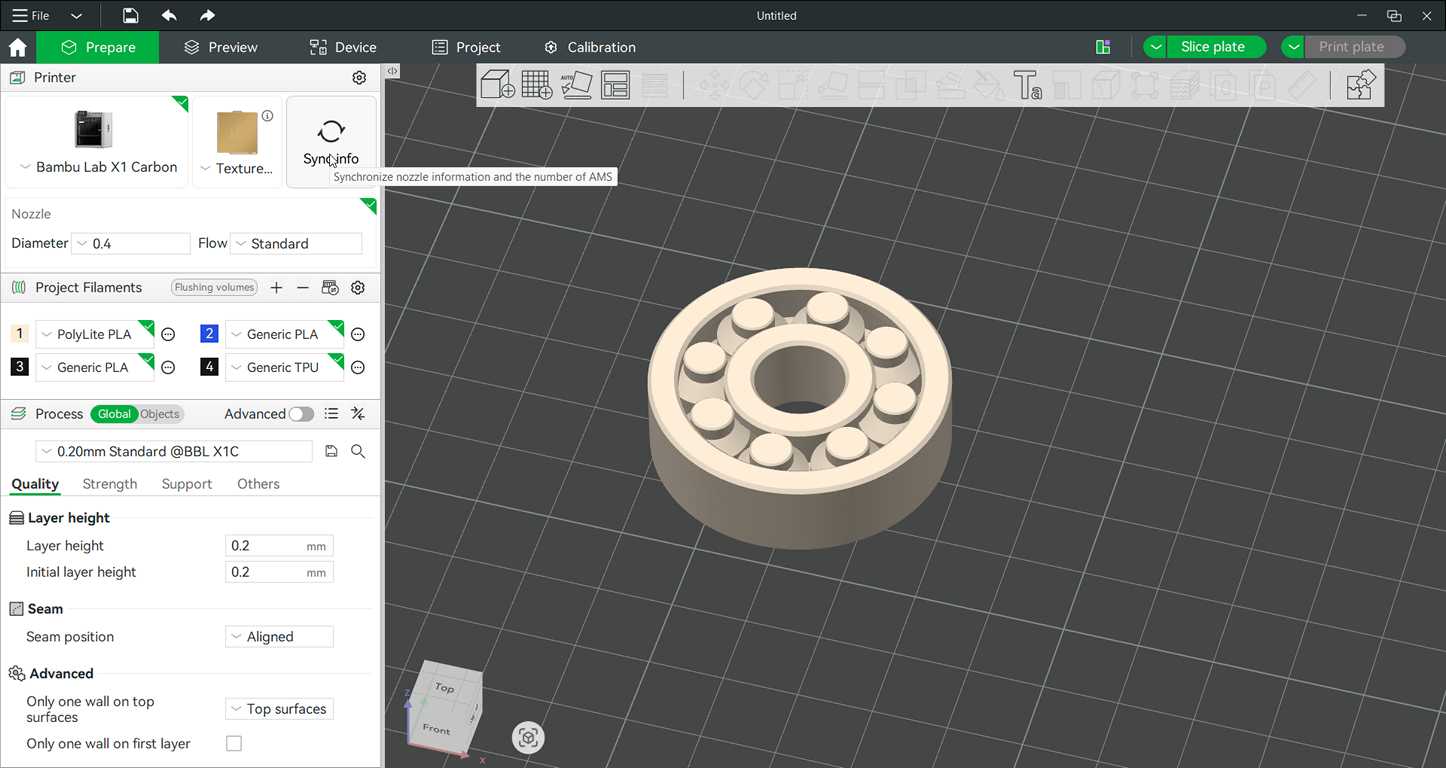Switch to the Calibration tab
The image size is (1446, 768).
590,47
